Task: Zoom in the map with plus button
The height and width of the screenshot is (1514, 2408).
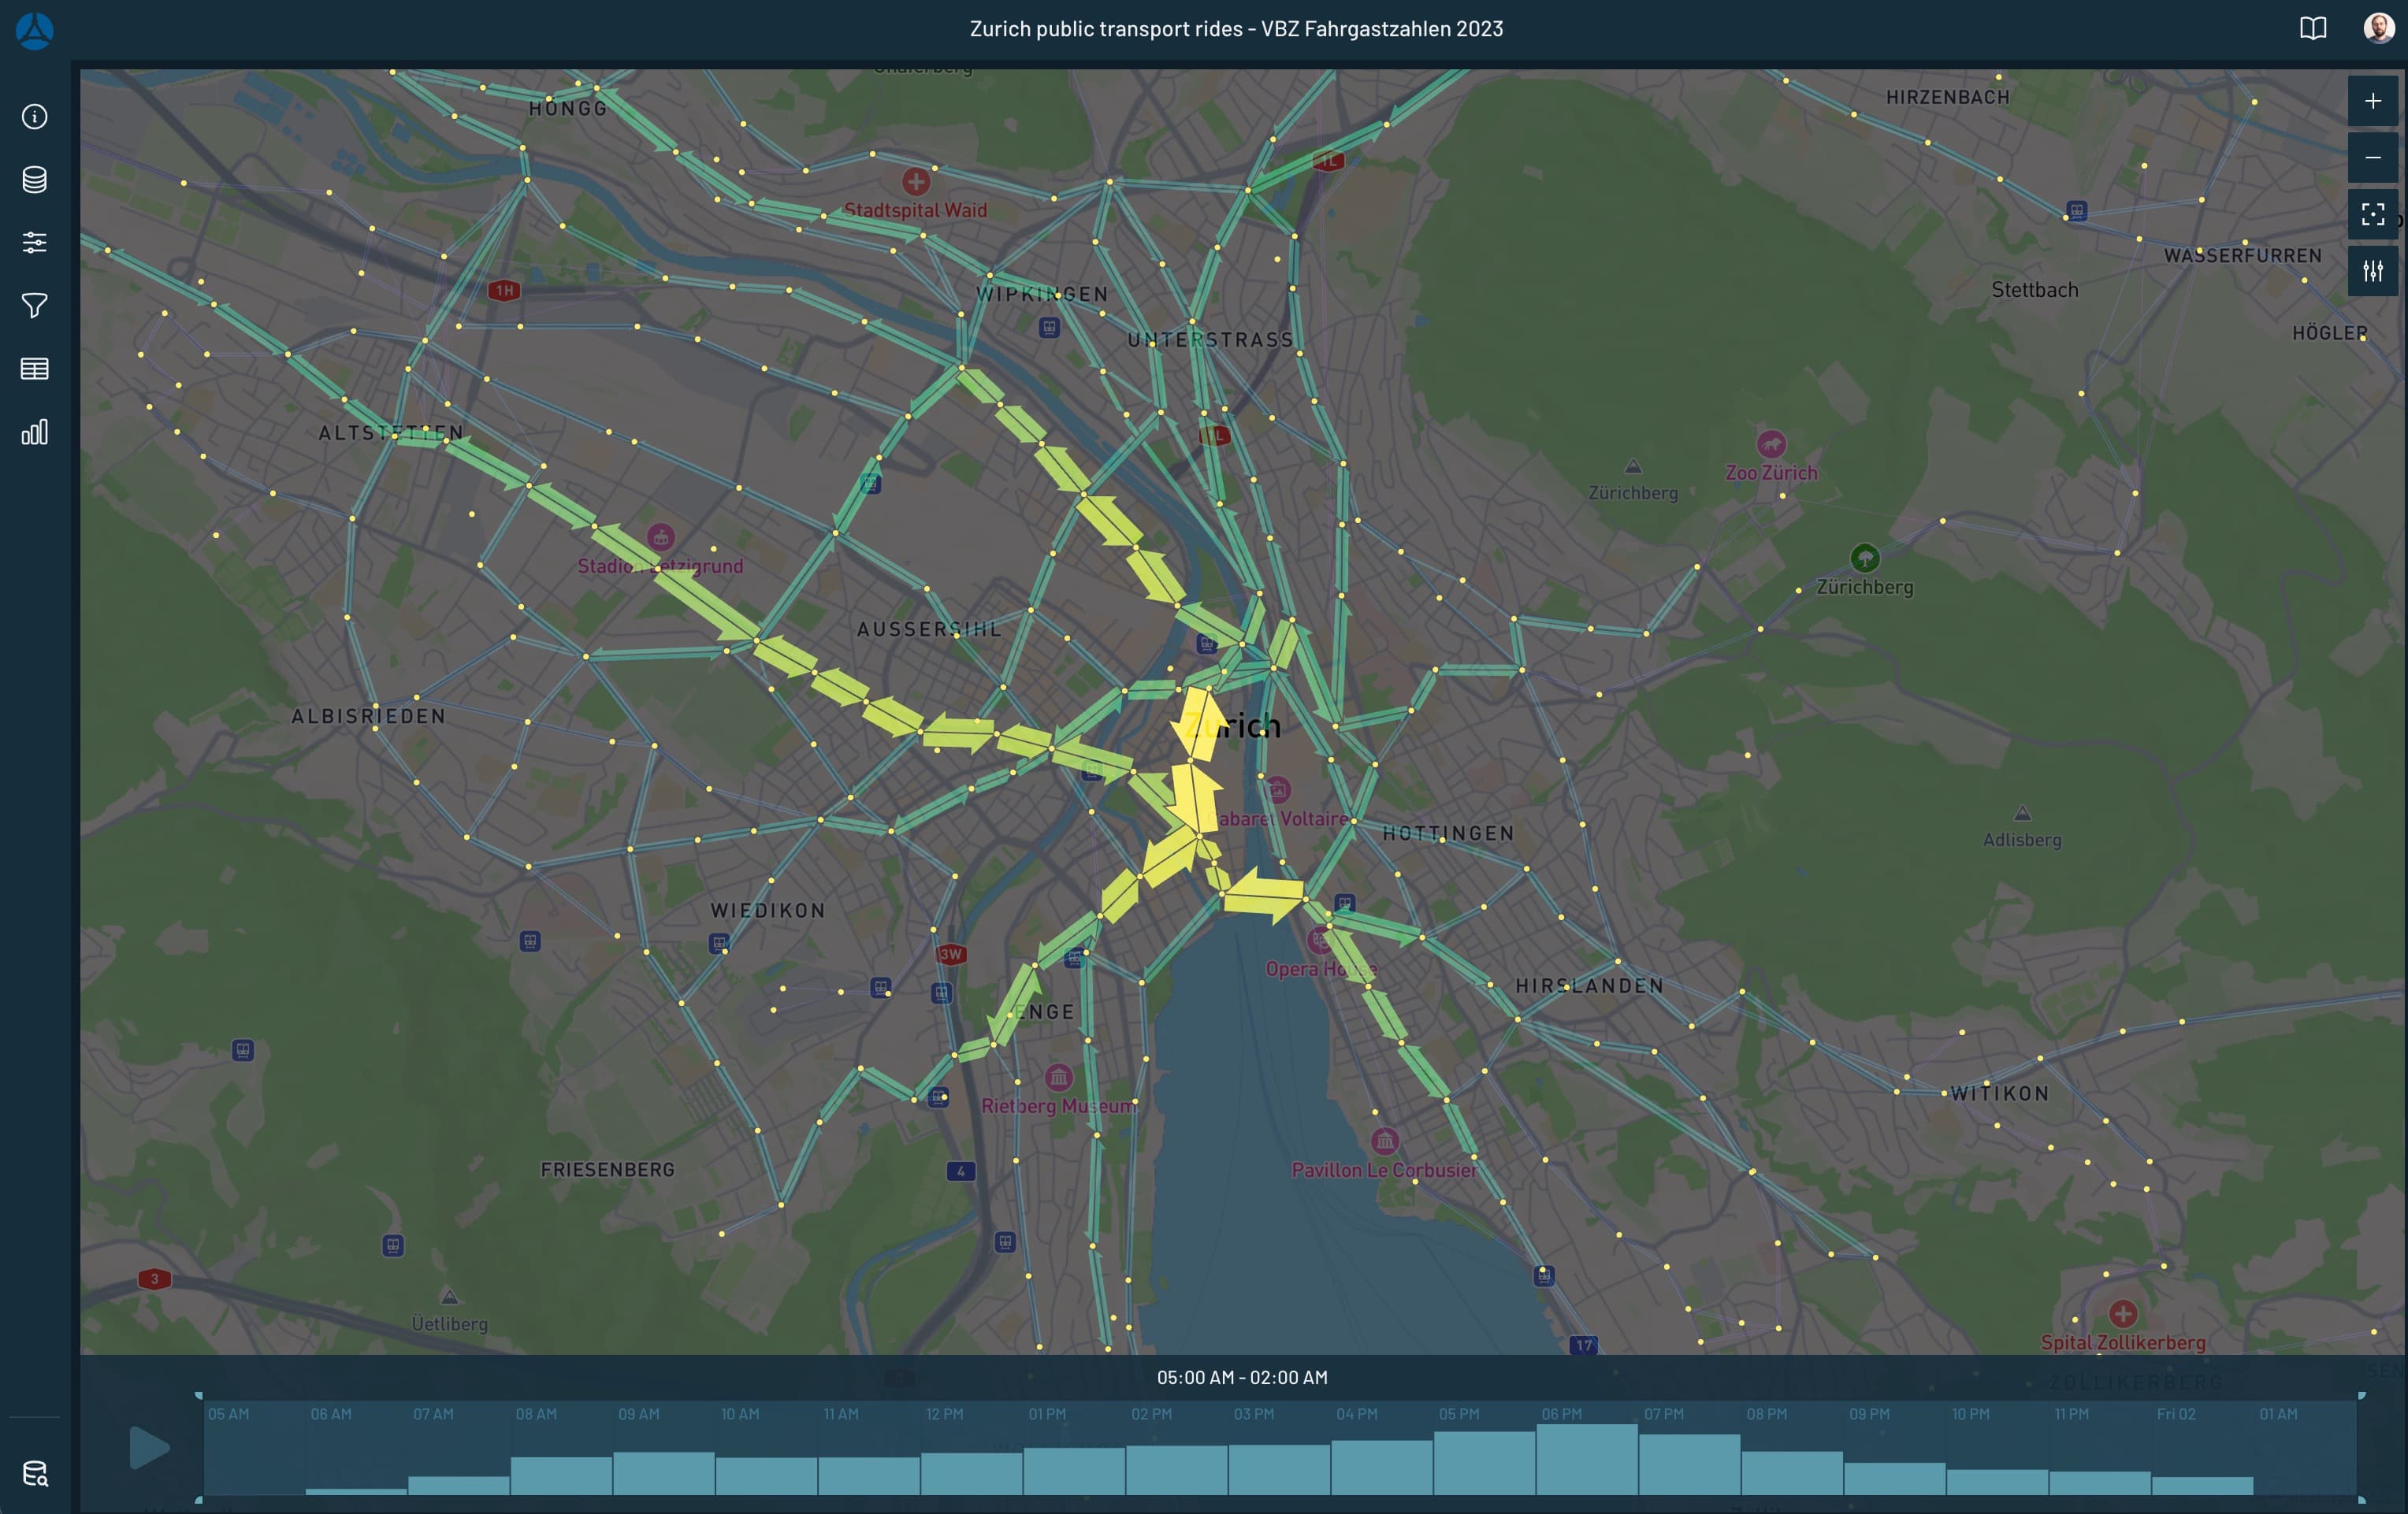Action: click(x=2372, y=101)
